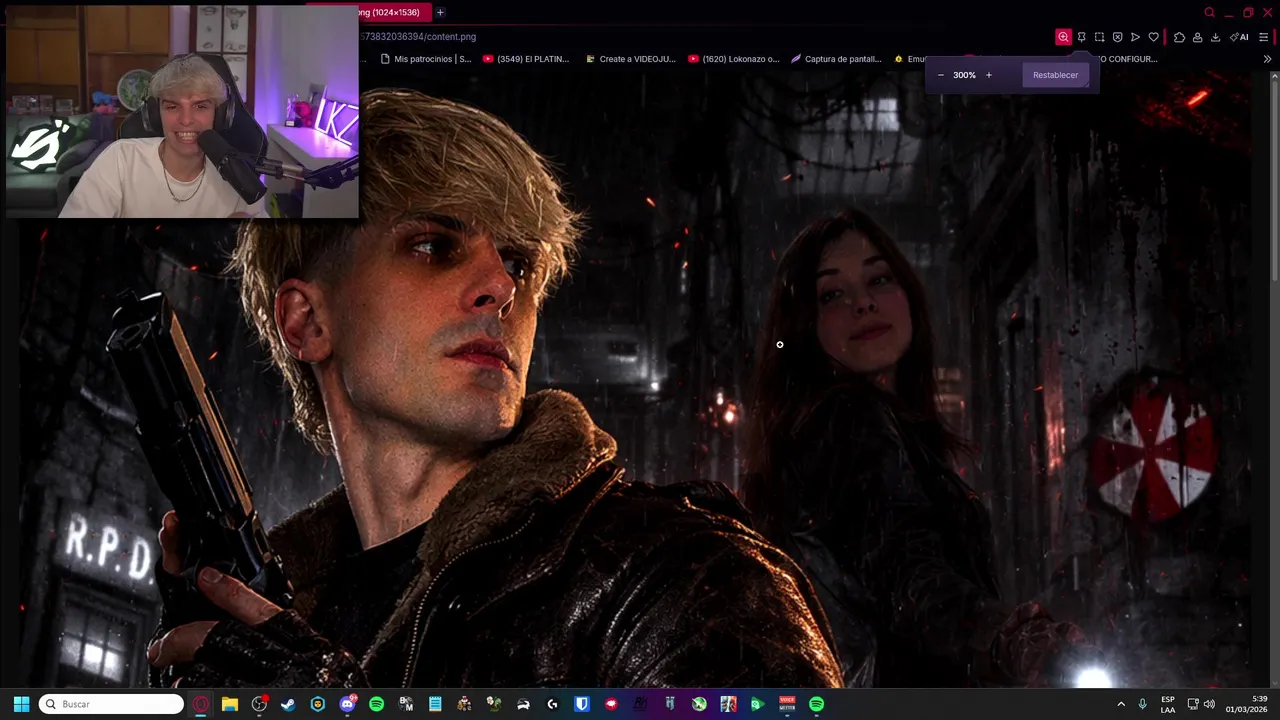Click the Restablecer zoom button

click(x=1056, y=75)
